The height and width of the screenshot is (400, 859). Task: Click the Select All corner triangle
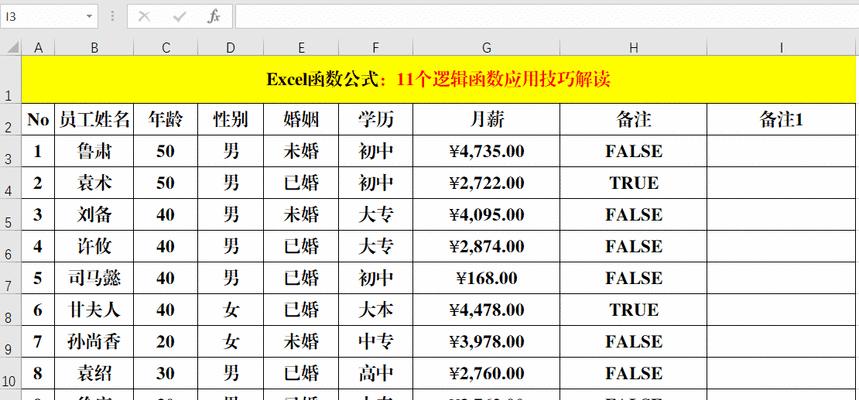[11, 48]
